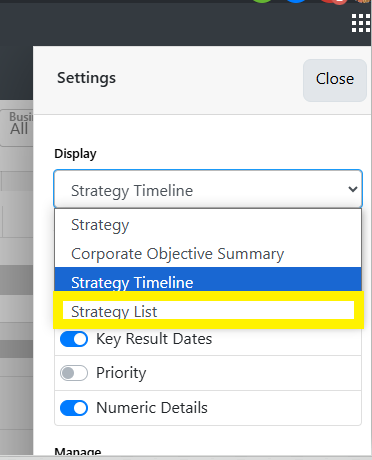Expand the Business filter showing All
Viewport: 372px width, 460px height.
click(x=17, y=128)
